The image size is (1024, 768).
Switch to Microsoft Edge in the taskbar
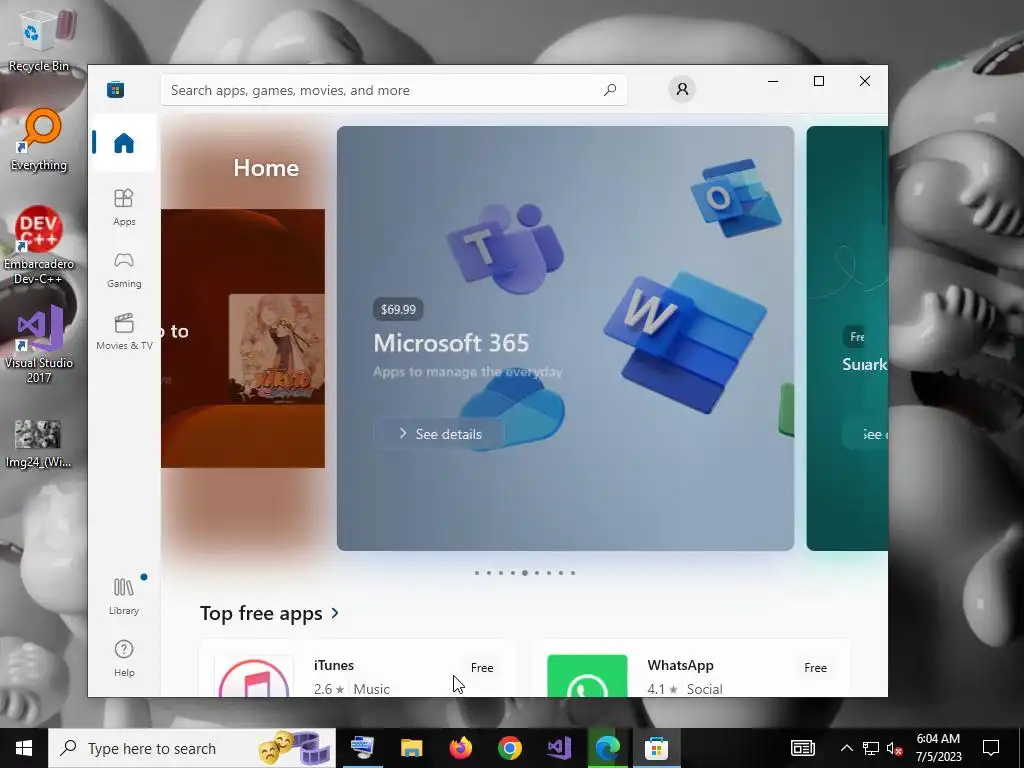coord(607,748)
